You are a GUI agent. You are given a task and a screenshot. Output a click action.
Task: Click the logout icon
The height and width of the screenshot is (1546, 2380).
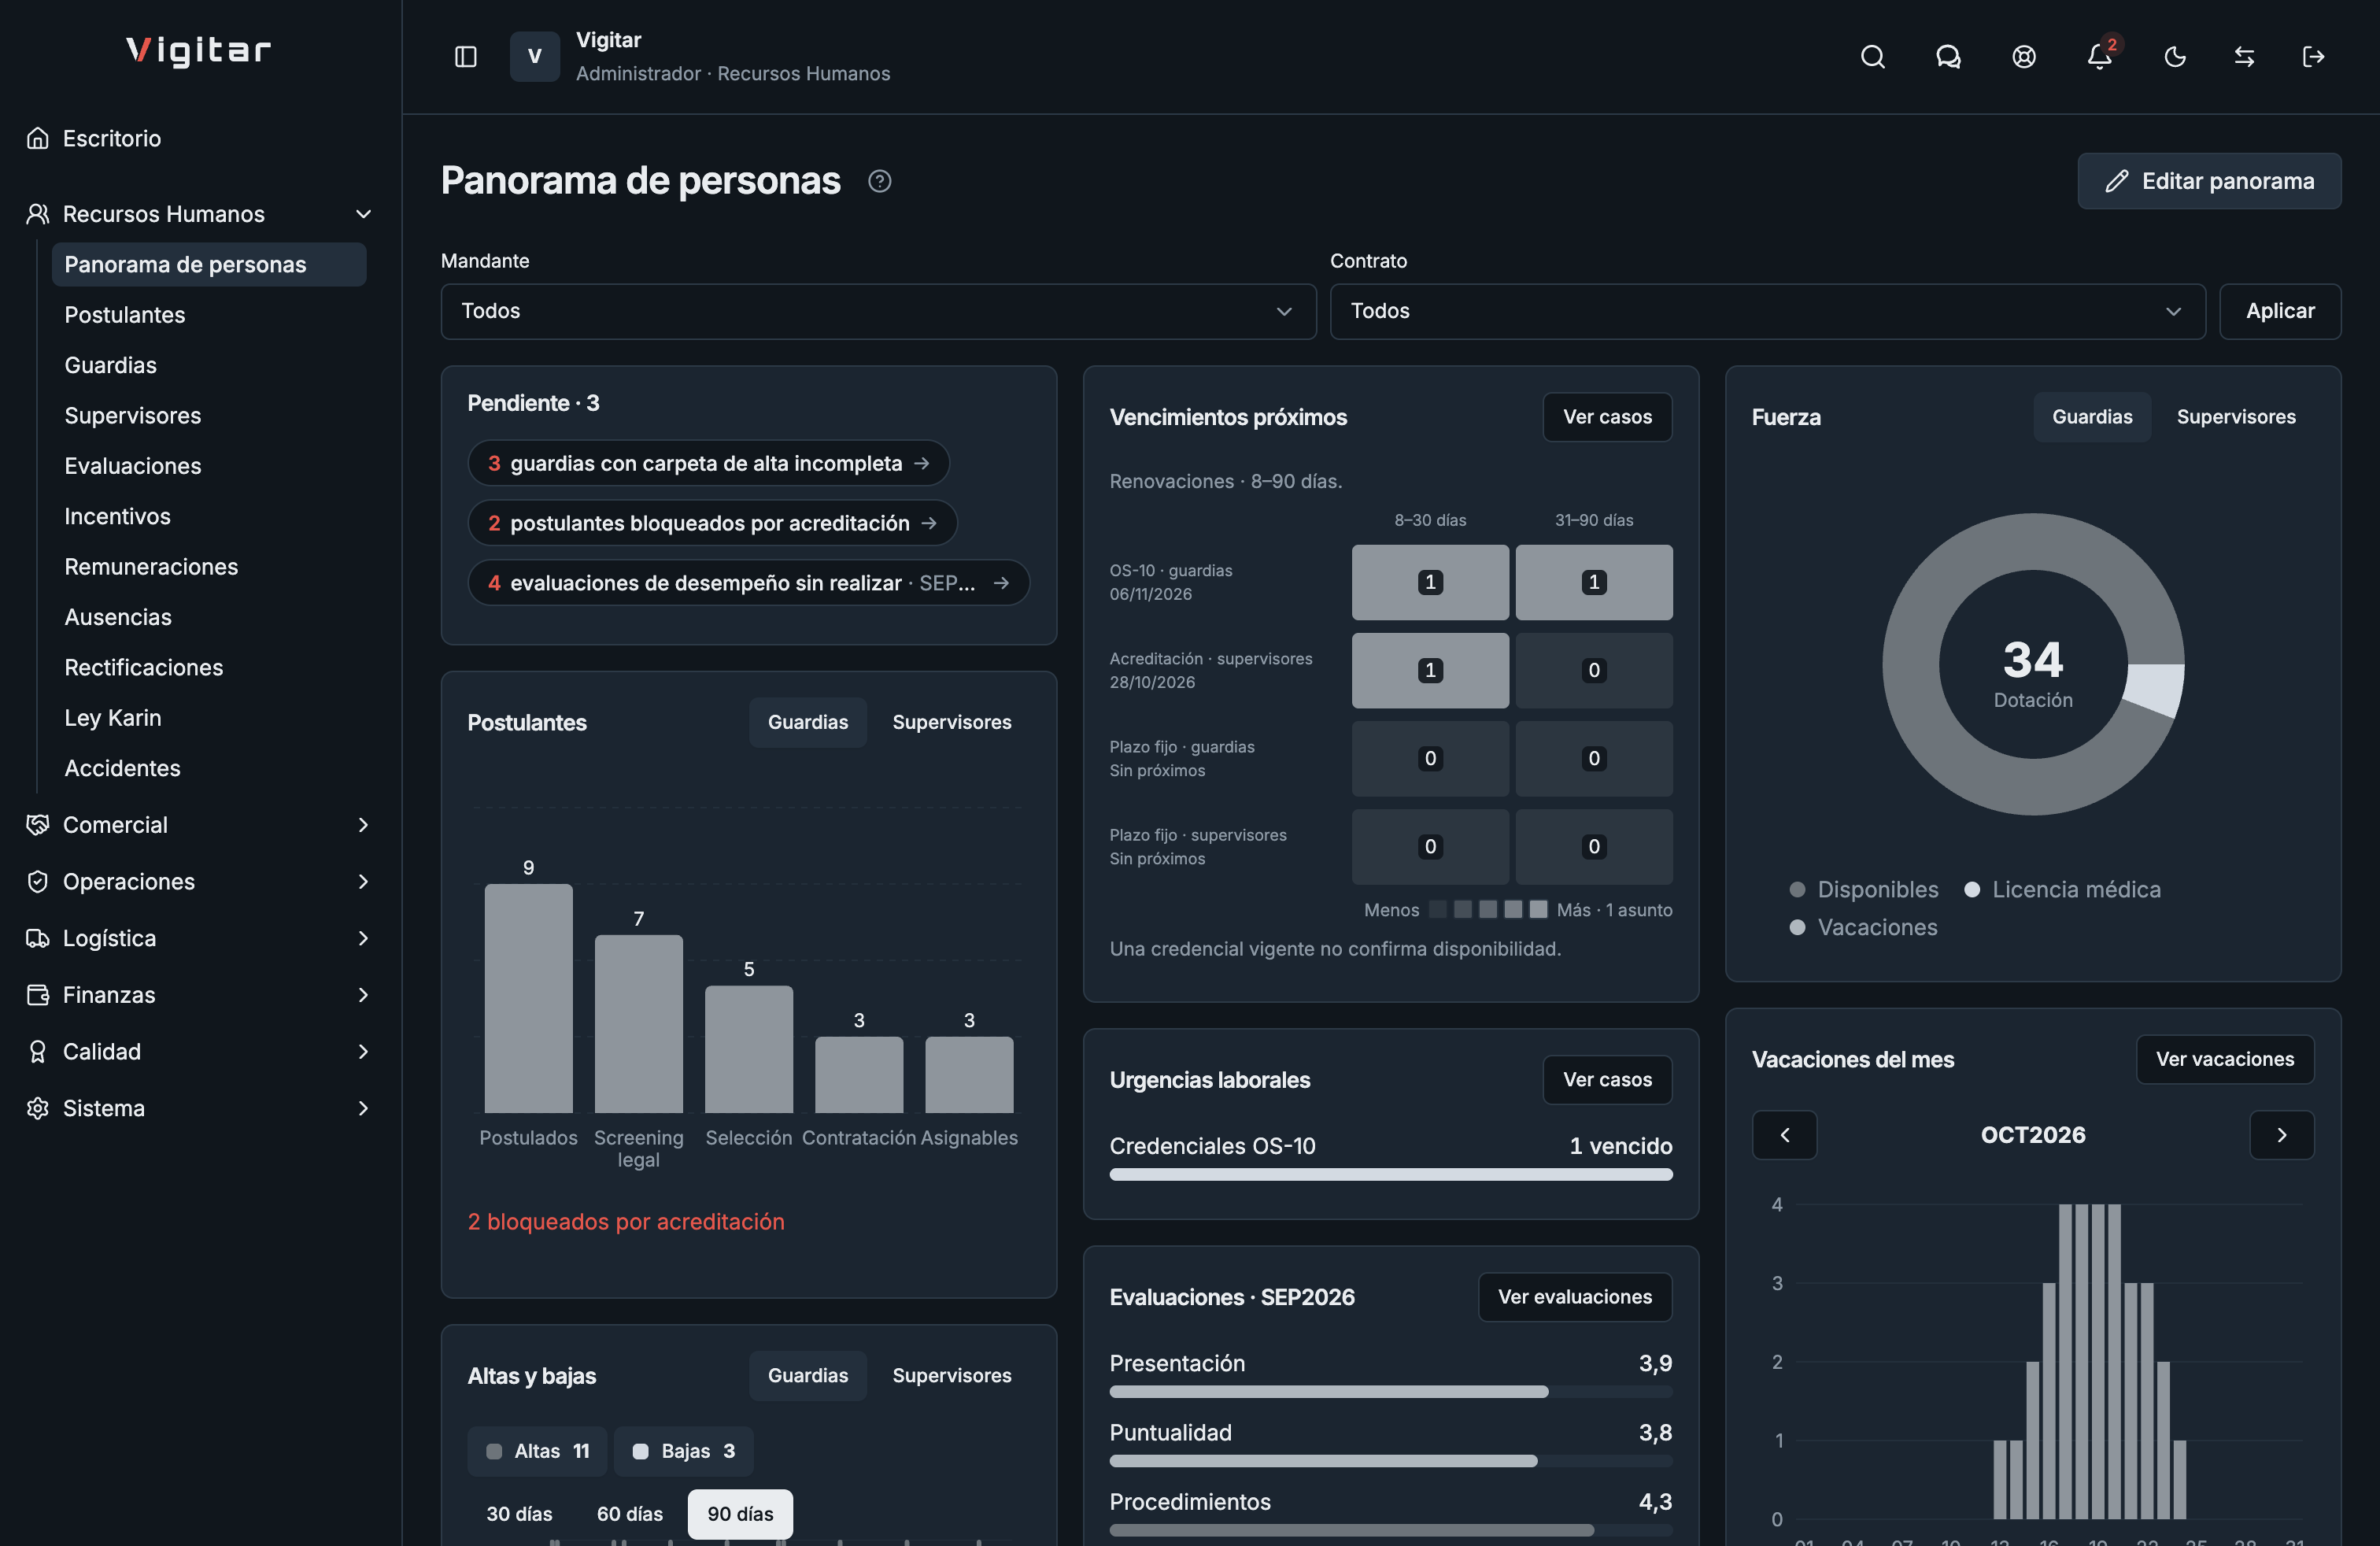point(2312,57)
